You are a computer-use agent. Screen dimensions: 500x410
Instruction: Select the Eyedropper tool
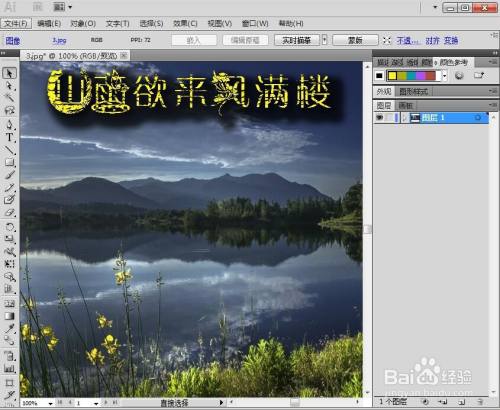pyautogui.click(x=9, y=329)
